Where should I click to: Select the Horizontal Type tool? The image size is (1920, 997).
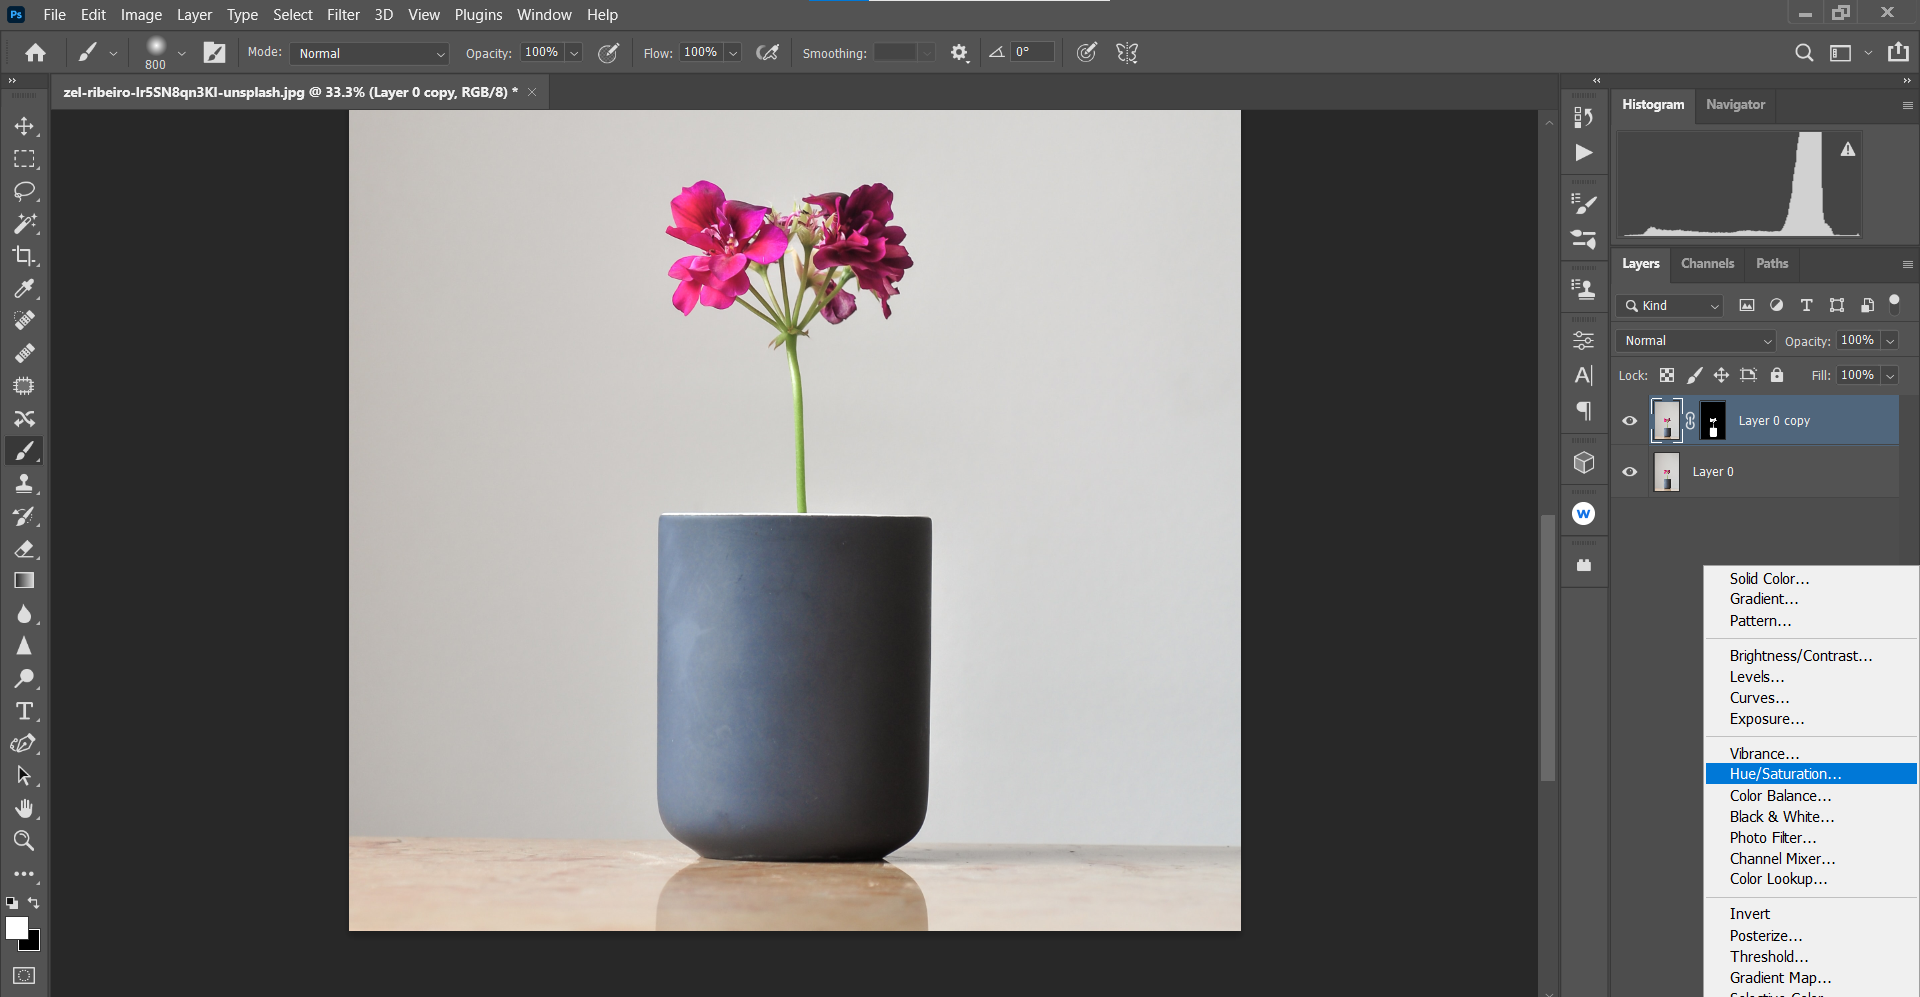[24, 711]
